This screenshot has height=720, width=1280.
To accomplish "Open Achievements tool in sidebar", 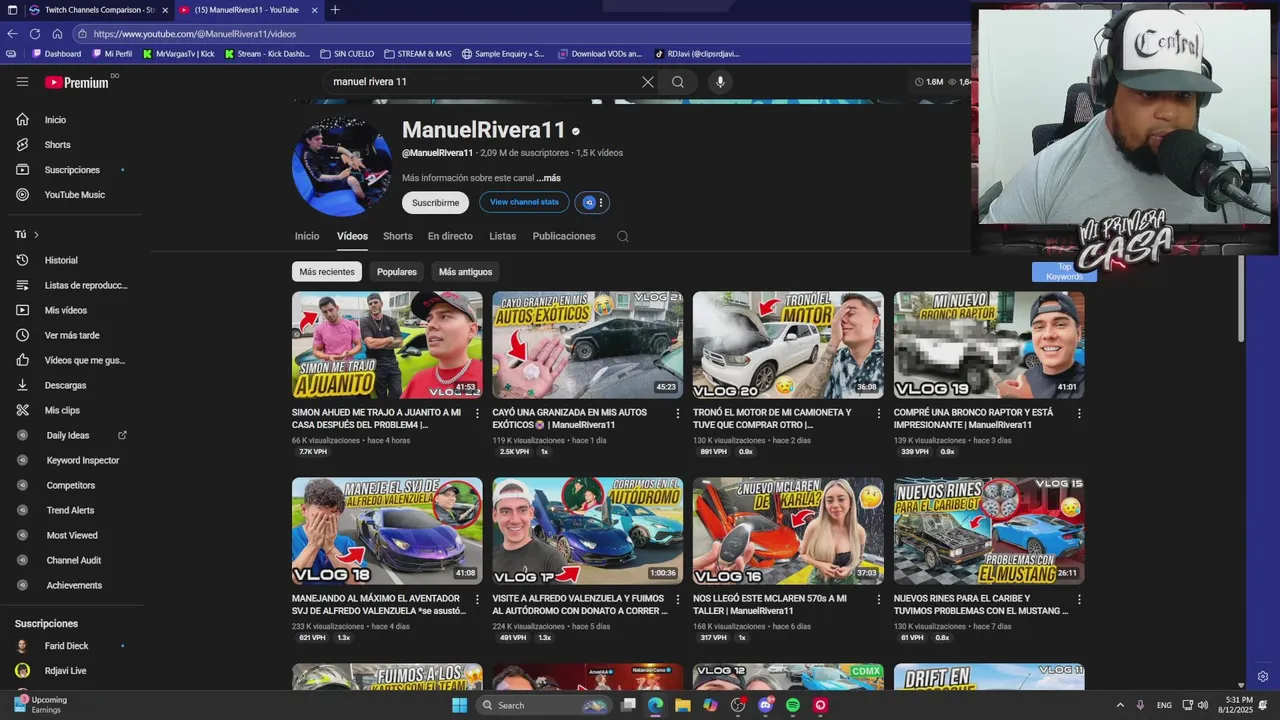I will pos(75,585).
